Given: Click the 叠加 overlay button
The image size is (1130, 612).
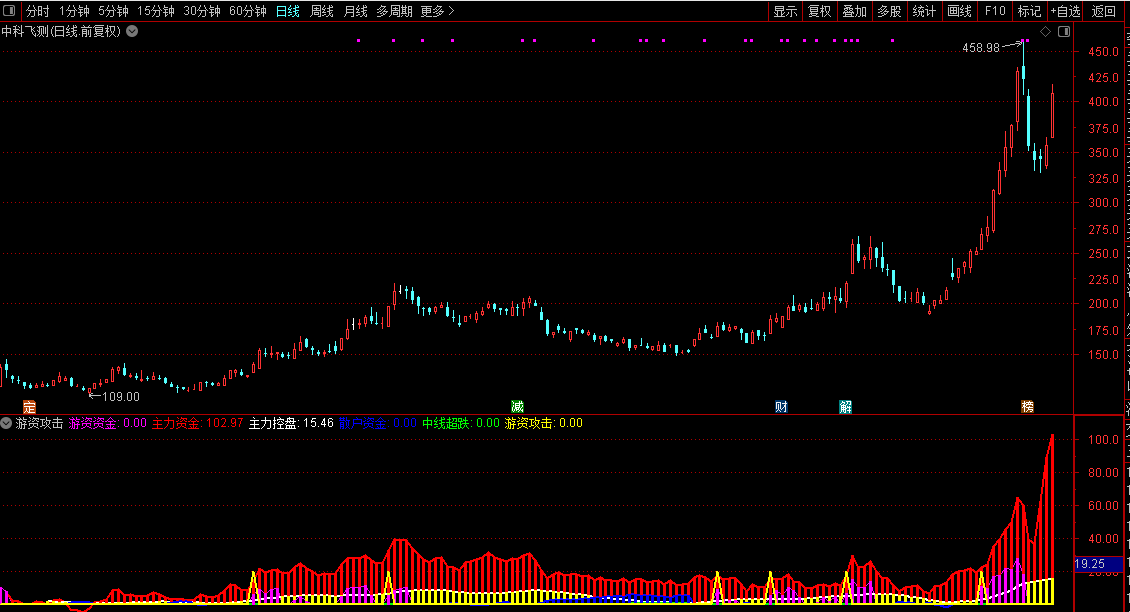Looking at the screenshot, I should pos(855,11).
